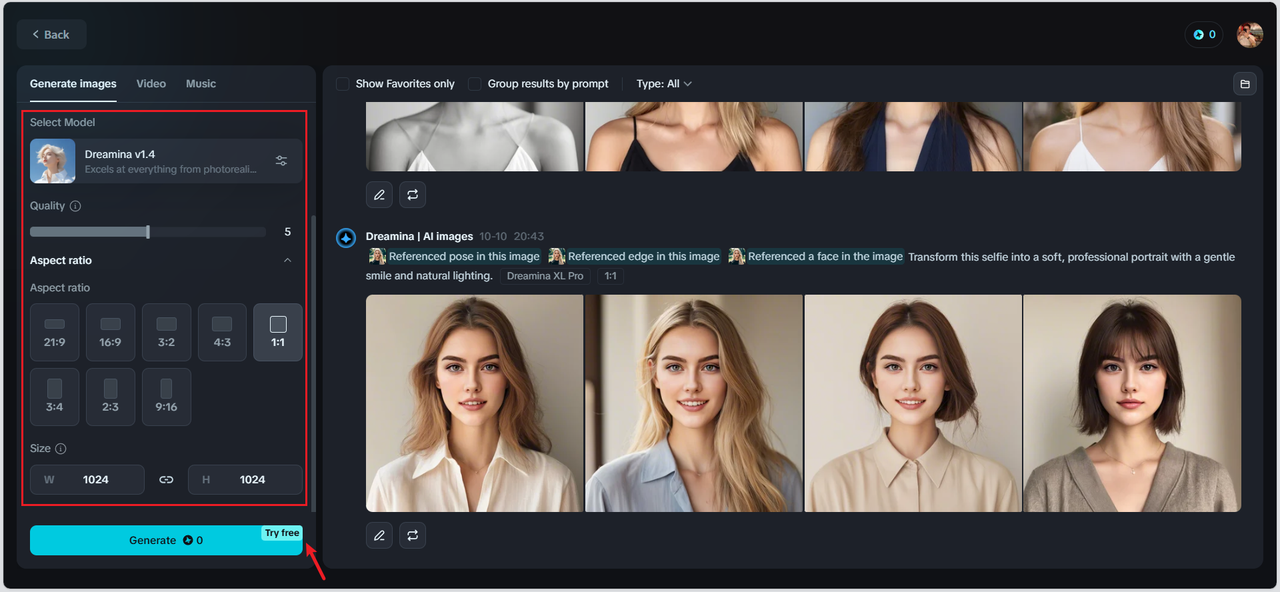Select the 21:9 aspect ratio
Viewport: 1280px width, 592px height.
(x=55, y=332)
